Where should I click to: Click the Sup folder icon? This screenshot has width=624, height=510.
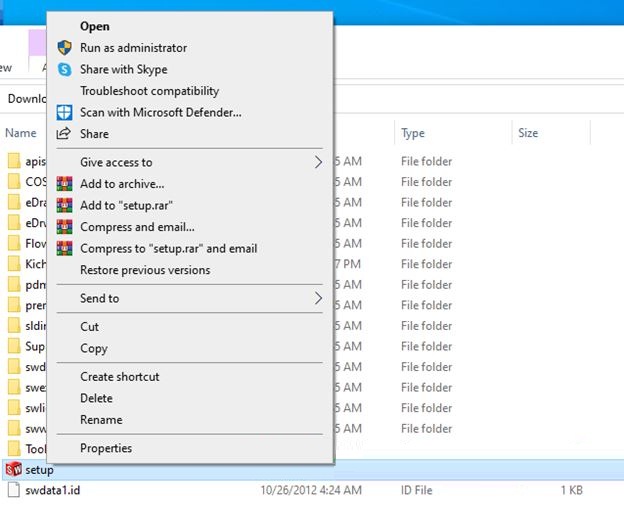[x=14, y=346]
